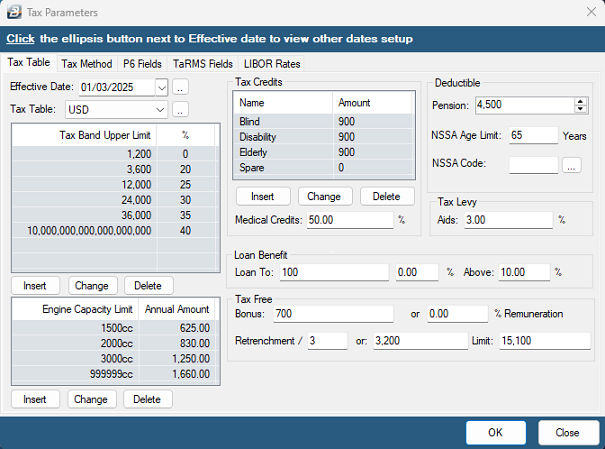The height and width of the screenshot is (449, 605).
Task: Click the Effective Date text field
Action: (117, 88)
